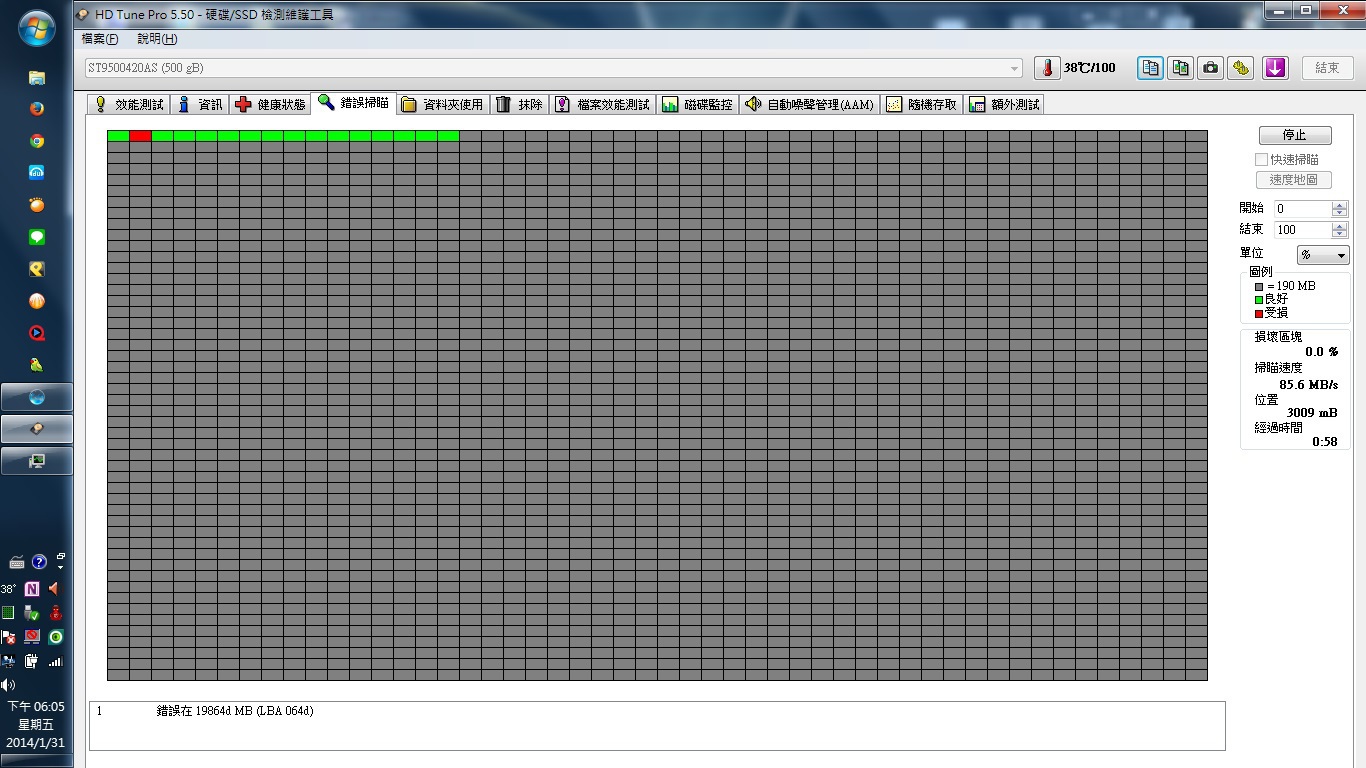Click the 0:58 elapsed time value

(1325, 441)
